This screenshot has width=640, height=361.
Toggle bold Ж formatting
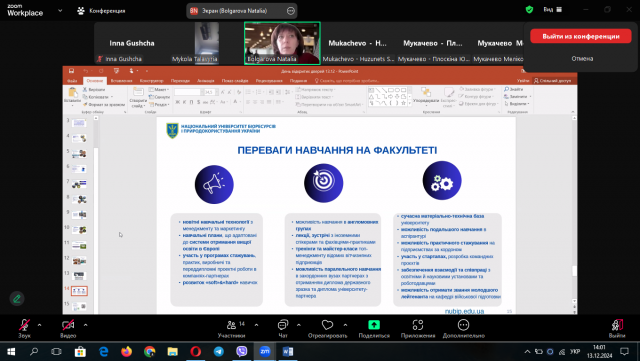[178, 102]
